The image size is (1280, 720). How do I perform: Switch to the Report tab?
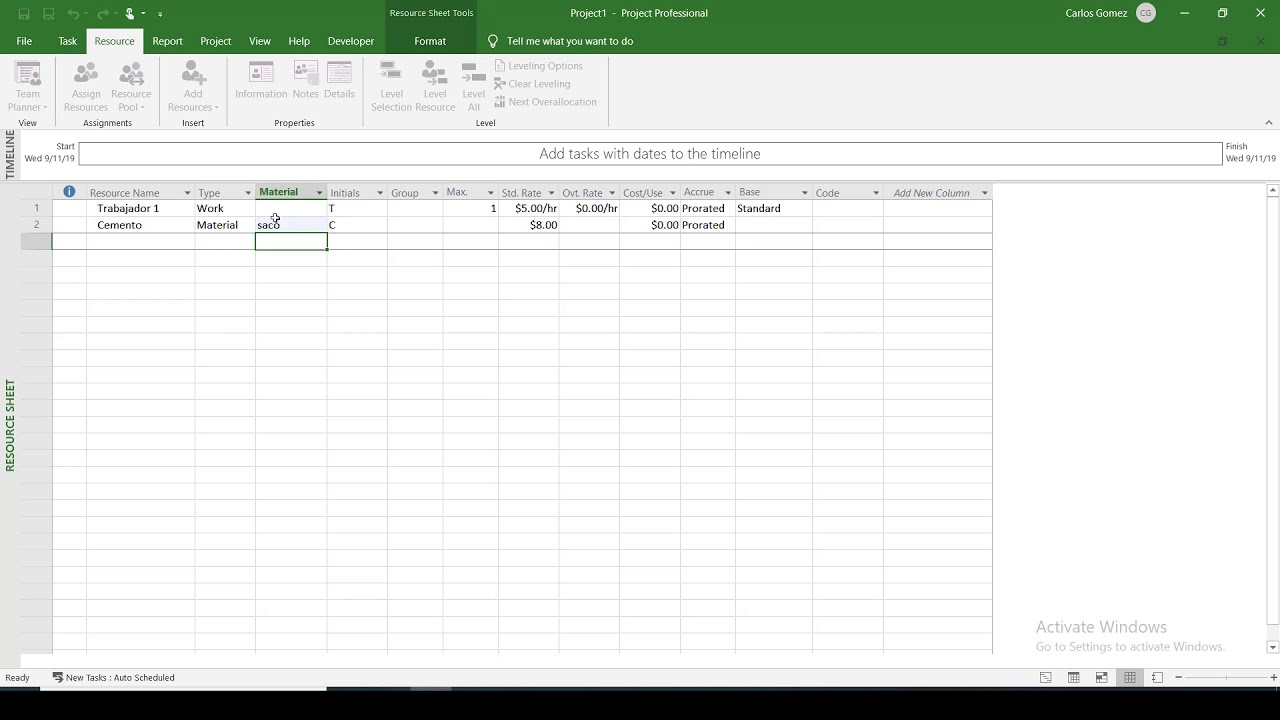(x=167, y=41)
